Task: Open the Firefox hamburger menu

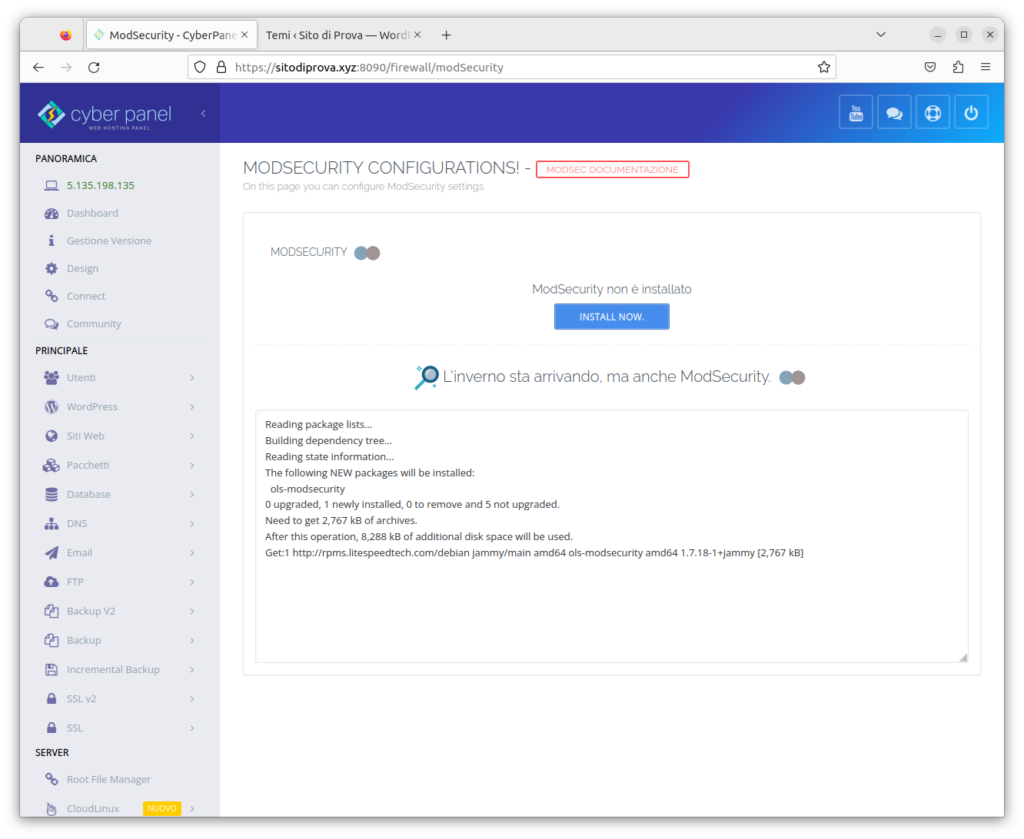Action: pos(985,67)
